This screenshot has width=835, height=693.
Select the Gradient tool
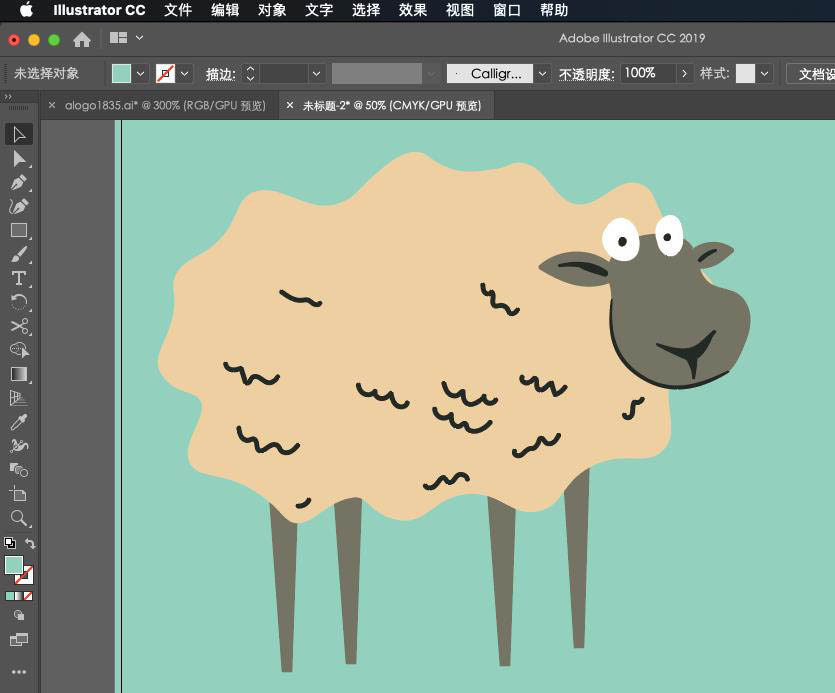19,374
